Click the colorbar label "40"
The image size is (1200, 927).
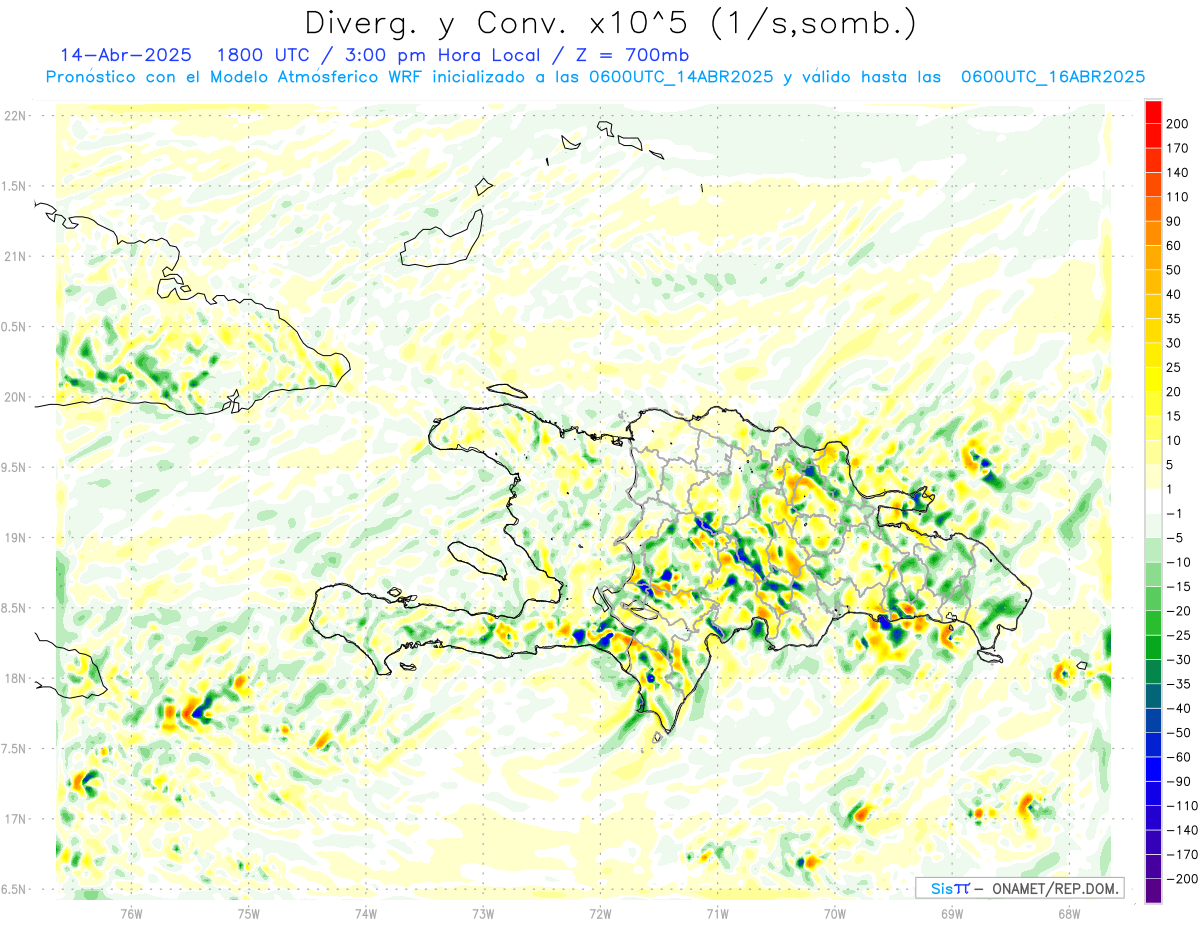(x=1176, y=294)
